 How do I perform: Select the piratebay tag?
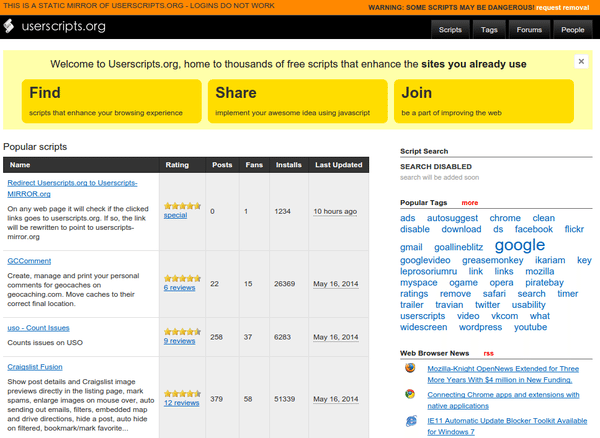coord(544,283)
